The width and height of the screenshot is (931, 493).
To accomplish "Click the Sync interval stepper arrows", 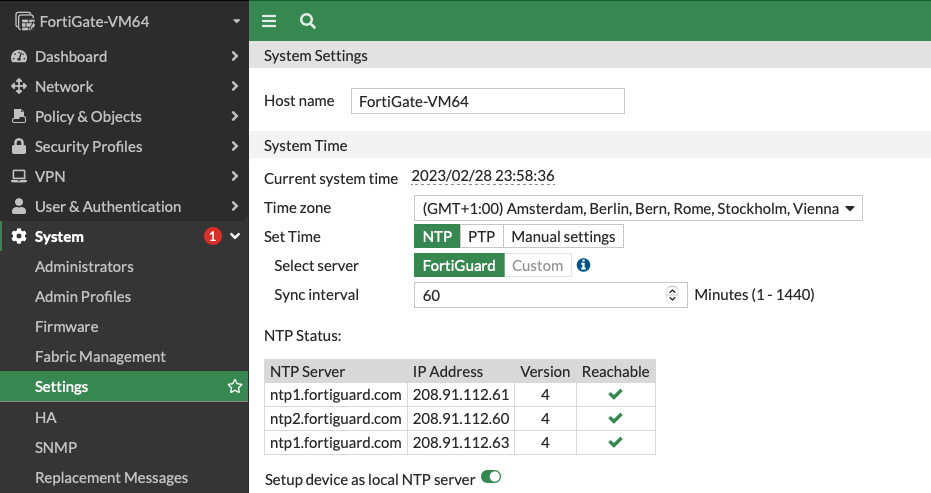I will coord(673,295).
